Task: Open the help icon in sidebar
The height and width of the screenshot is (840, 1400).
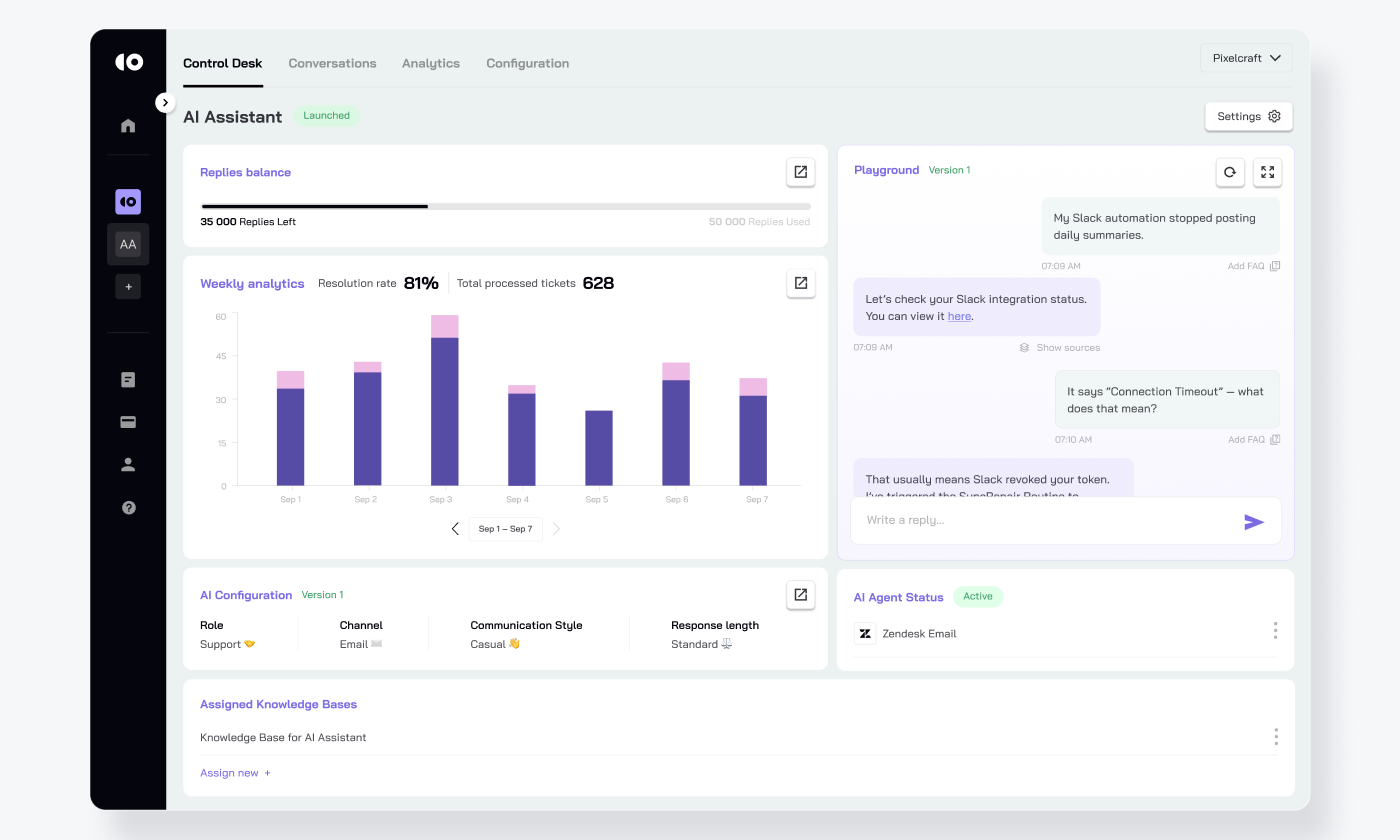Action: pyautogui.click(x=128, y=508)
